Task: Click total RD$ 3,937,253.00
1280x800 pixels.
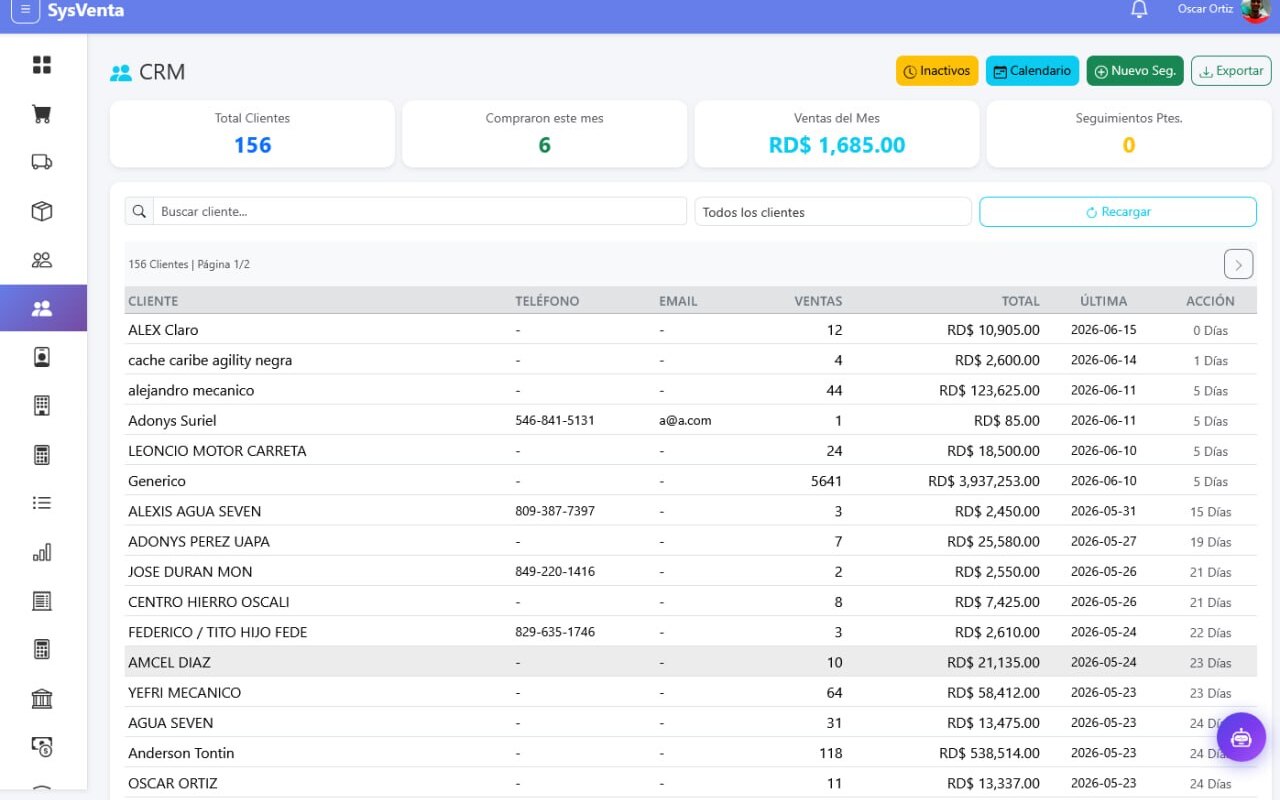Action: [x=984, y=481]
